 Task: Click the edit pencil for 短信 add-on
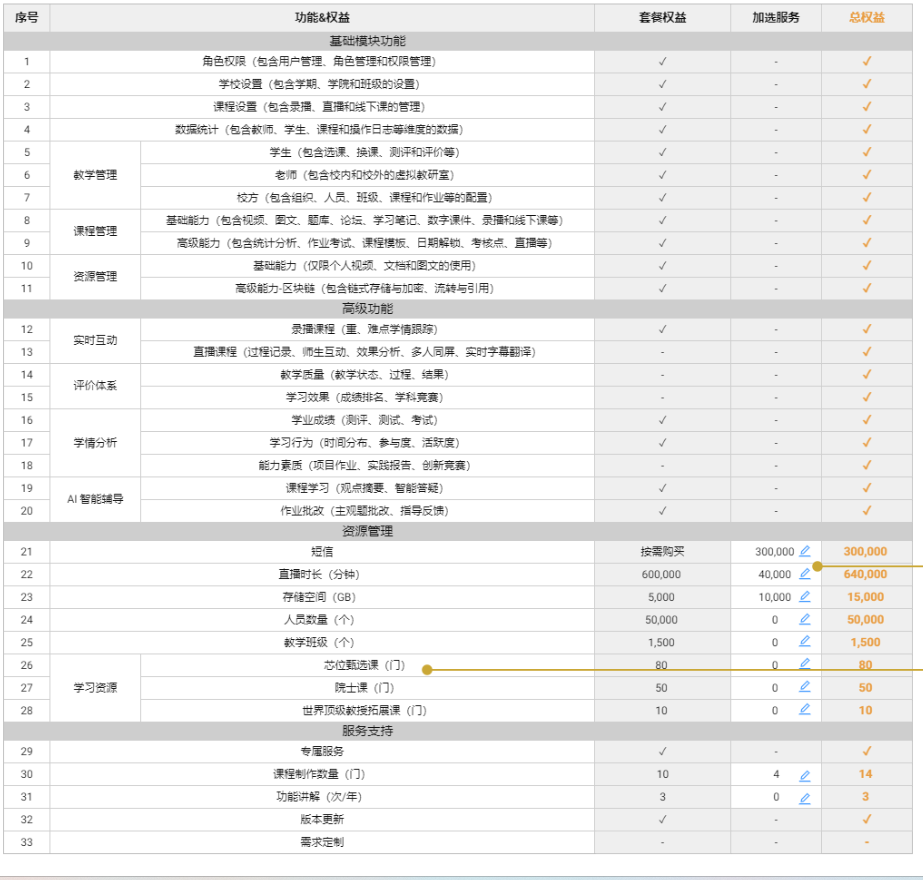click(805, 551)
